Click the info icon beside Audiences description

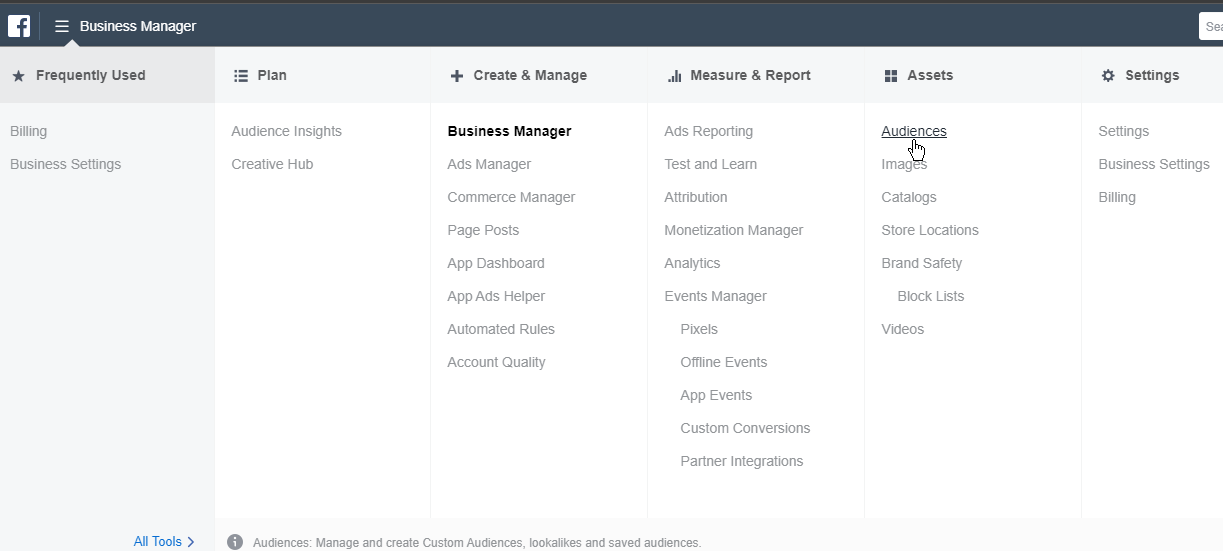tap(235, 542)
